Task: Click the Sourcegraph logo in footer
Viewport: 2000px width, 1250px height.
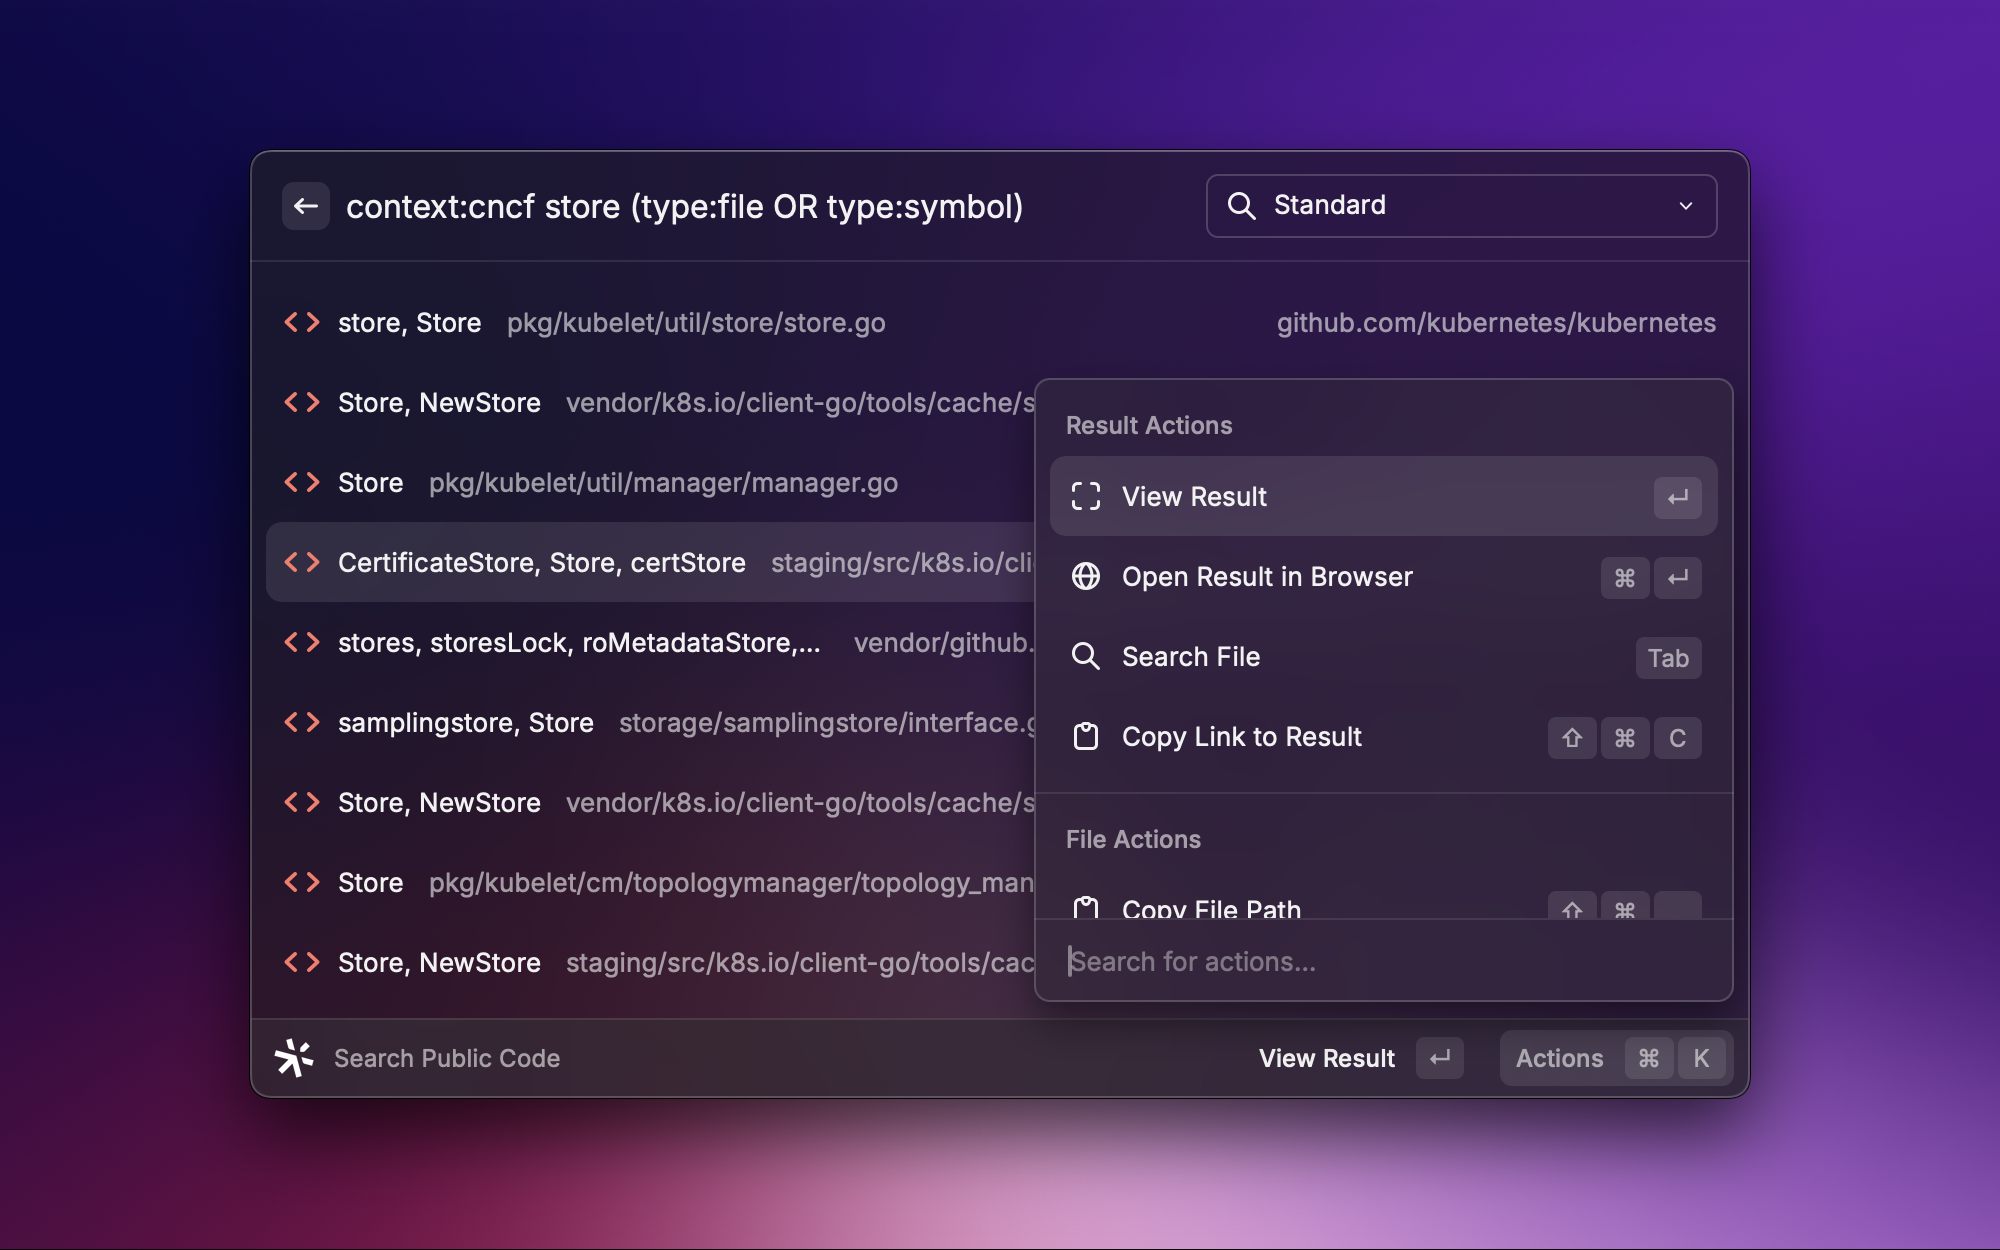Action: [294, 1058]
